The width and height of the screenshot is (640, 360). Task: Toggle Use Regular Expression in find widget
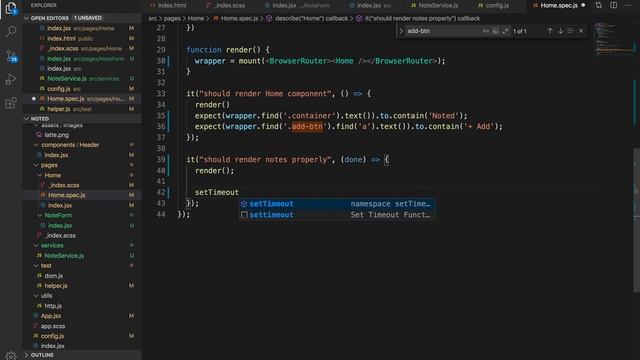point(505,31)
